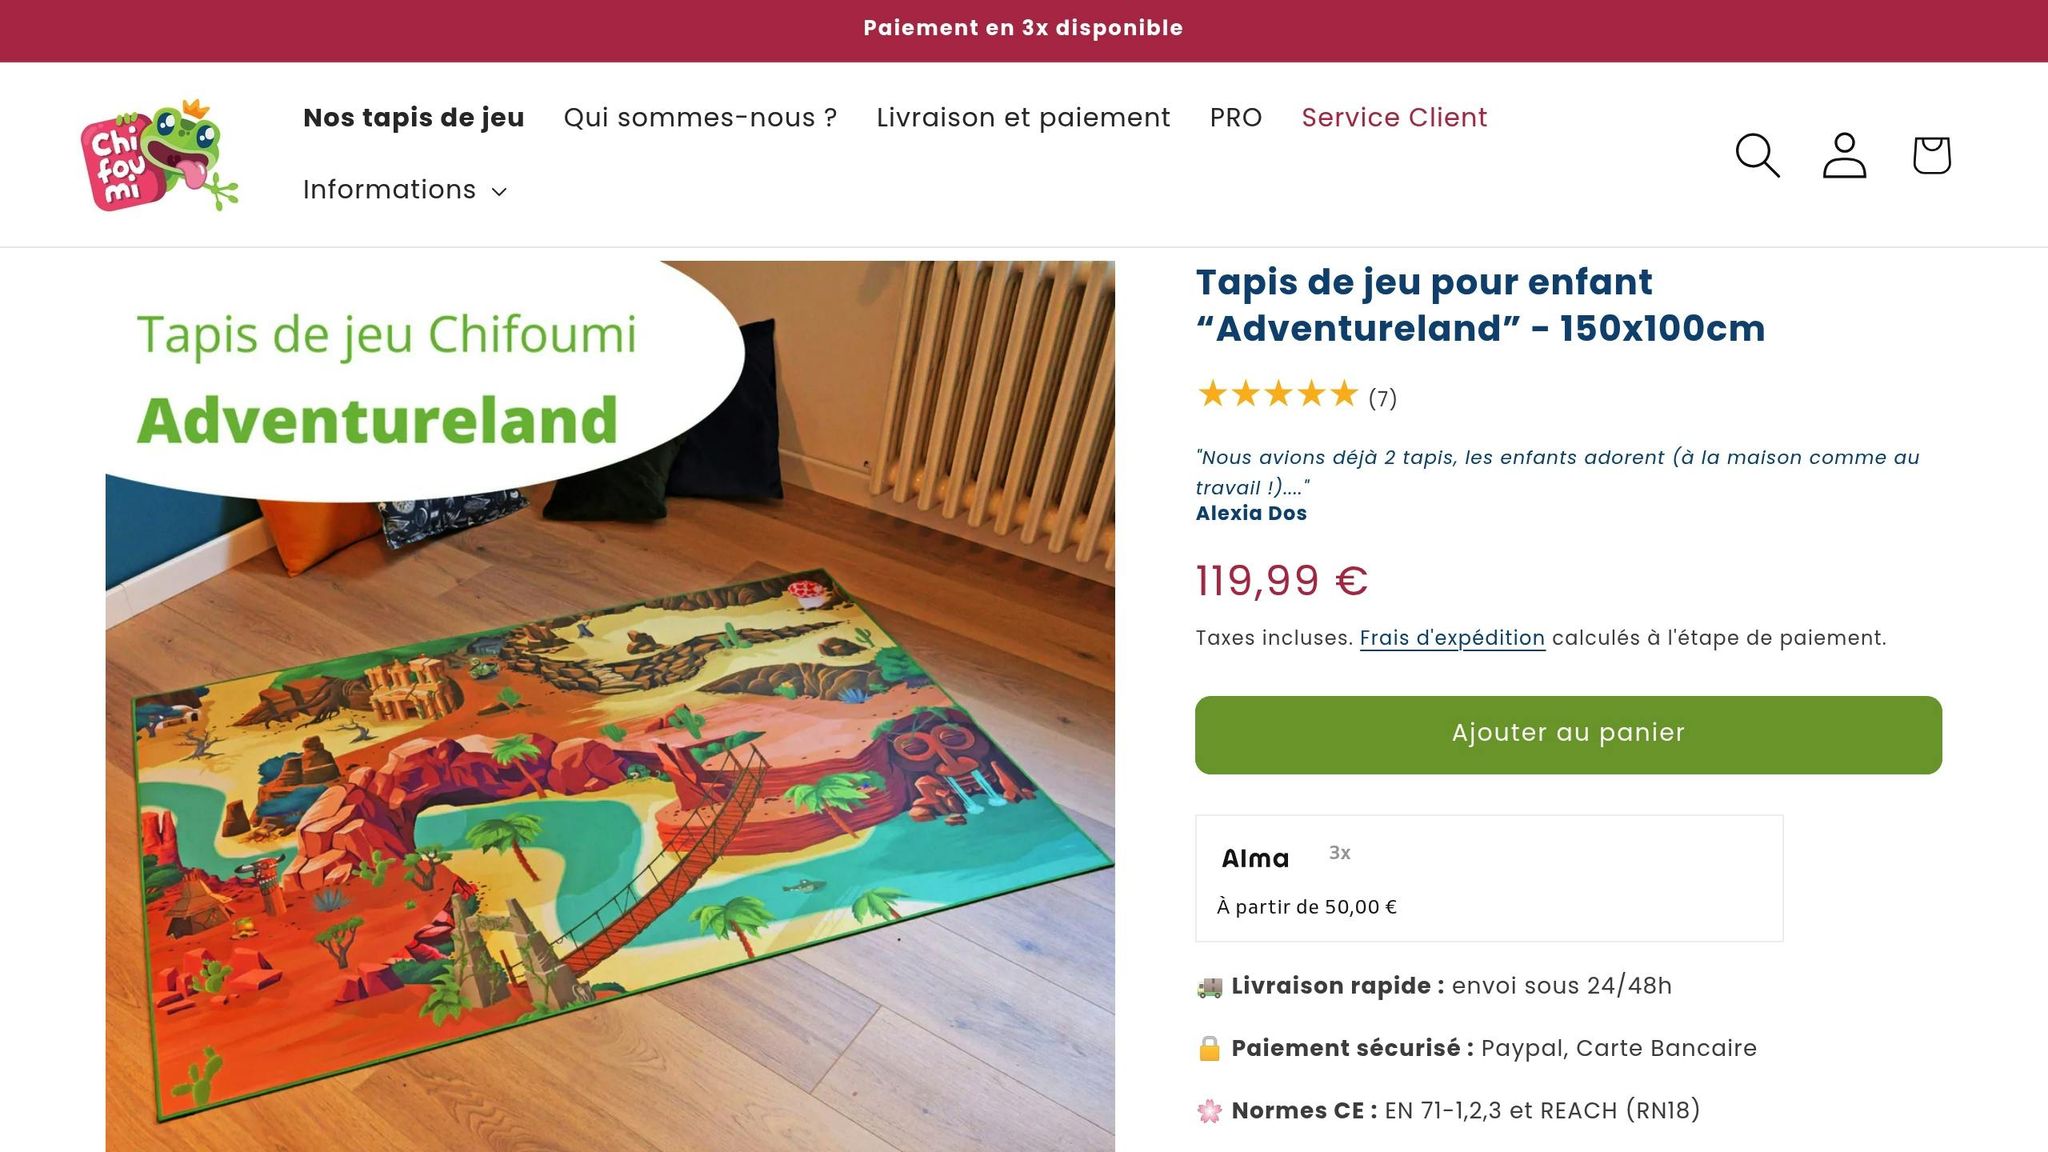Image resolution: width=2048 pixels, height=1152 pixels.
Task: Click the Chifoumi frog logo
Action: click(x=160, y=155)
